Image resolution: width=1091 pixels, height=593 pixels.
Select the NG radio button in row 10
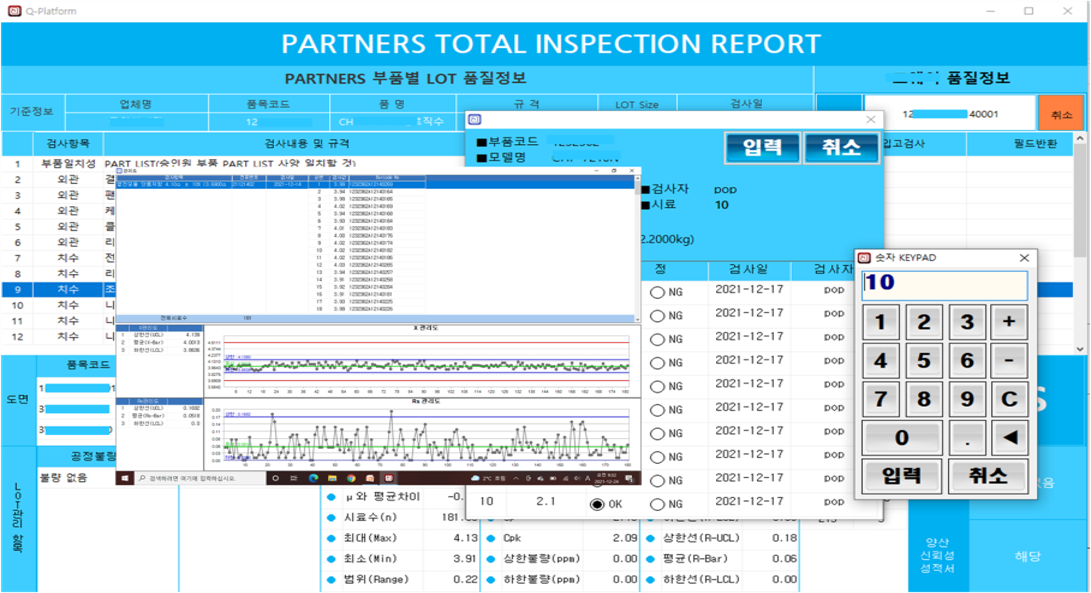click(657, 504)
